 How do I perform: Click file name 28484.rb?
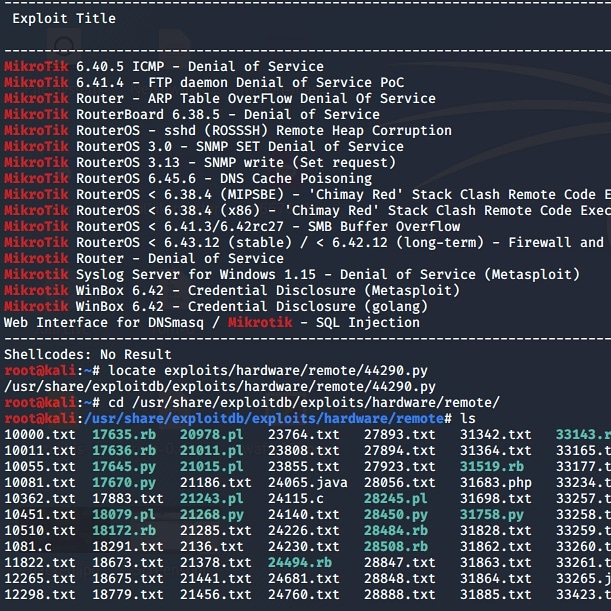pos(396,530)
